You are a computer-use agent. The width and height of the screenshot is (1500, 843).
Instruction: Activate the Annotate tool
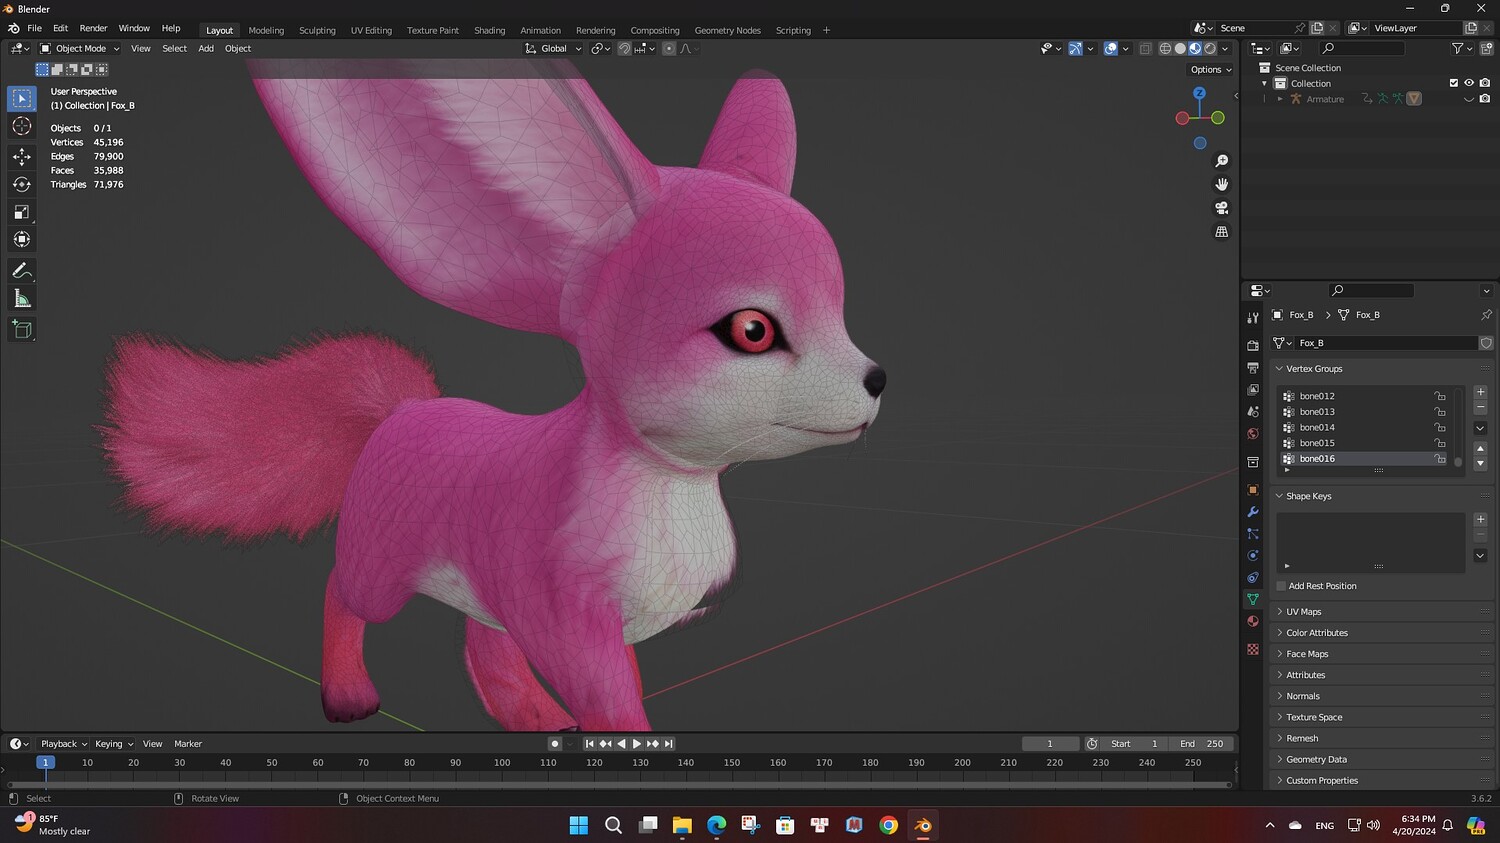[21, 271]
